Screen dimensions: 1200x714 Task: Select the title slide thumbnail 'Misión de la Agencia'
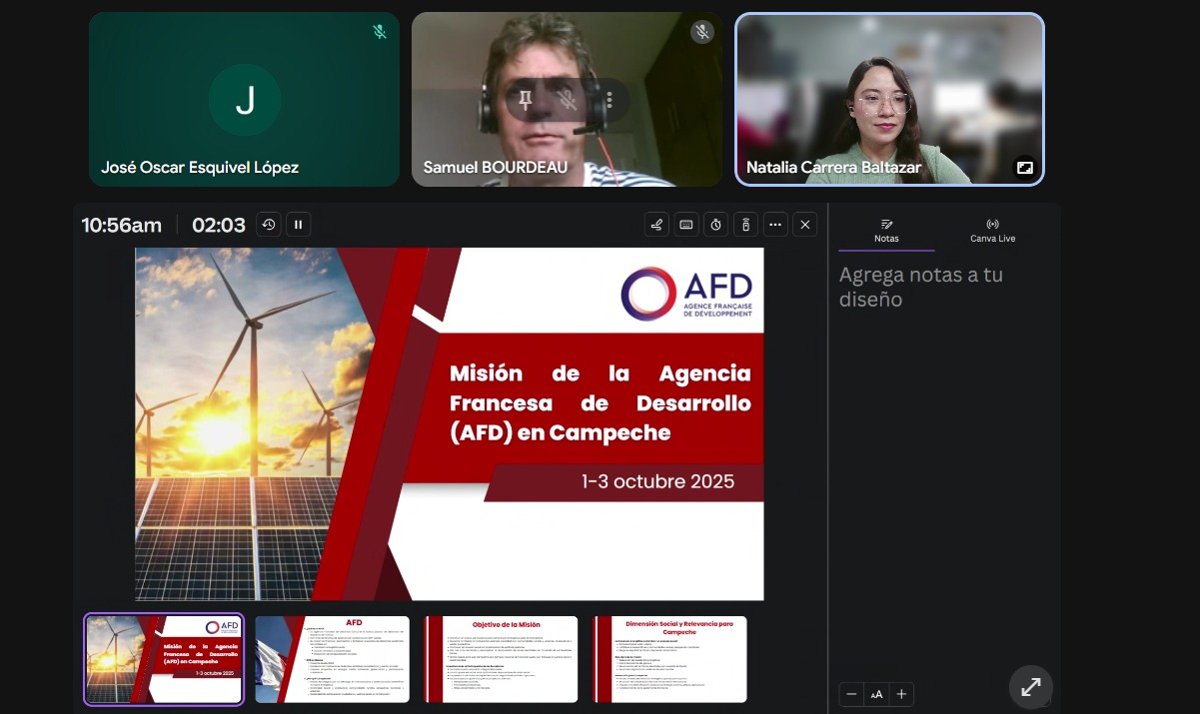164,659
